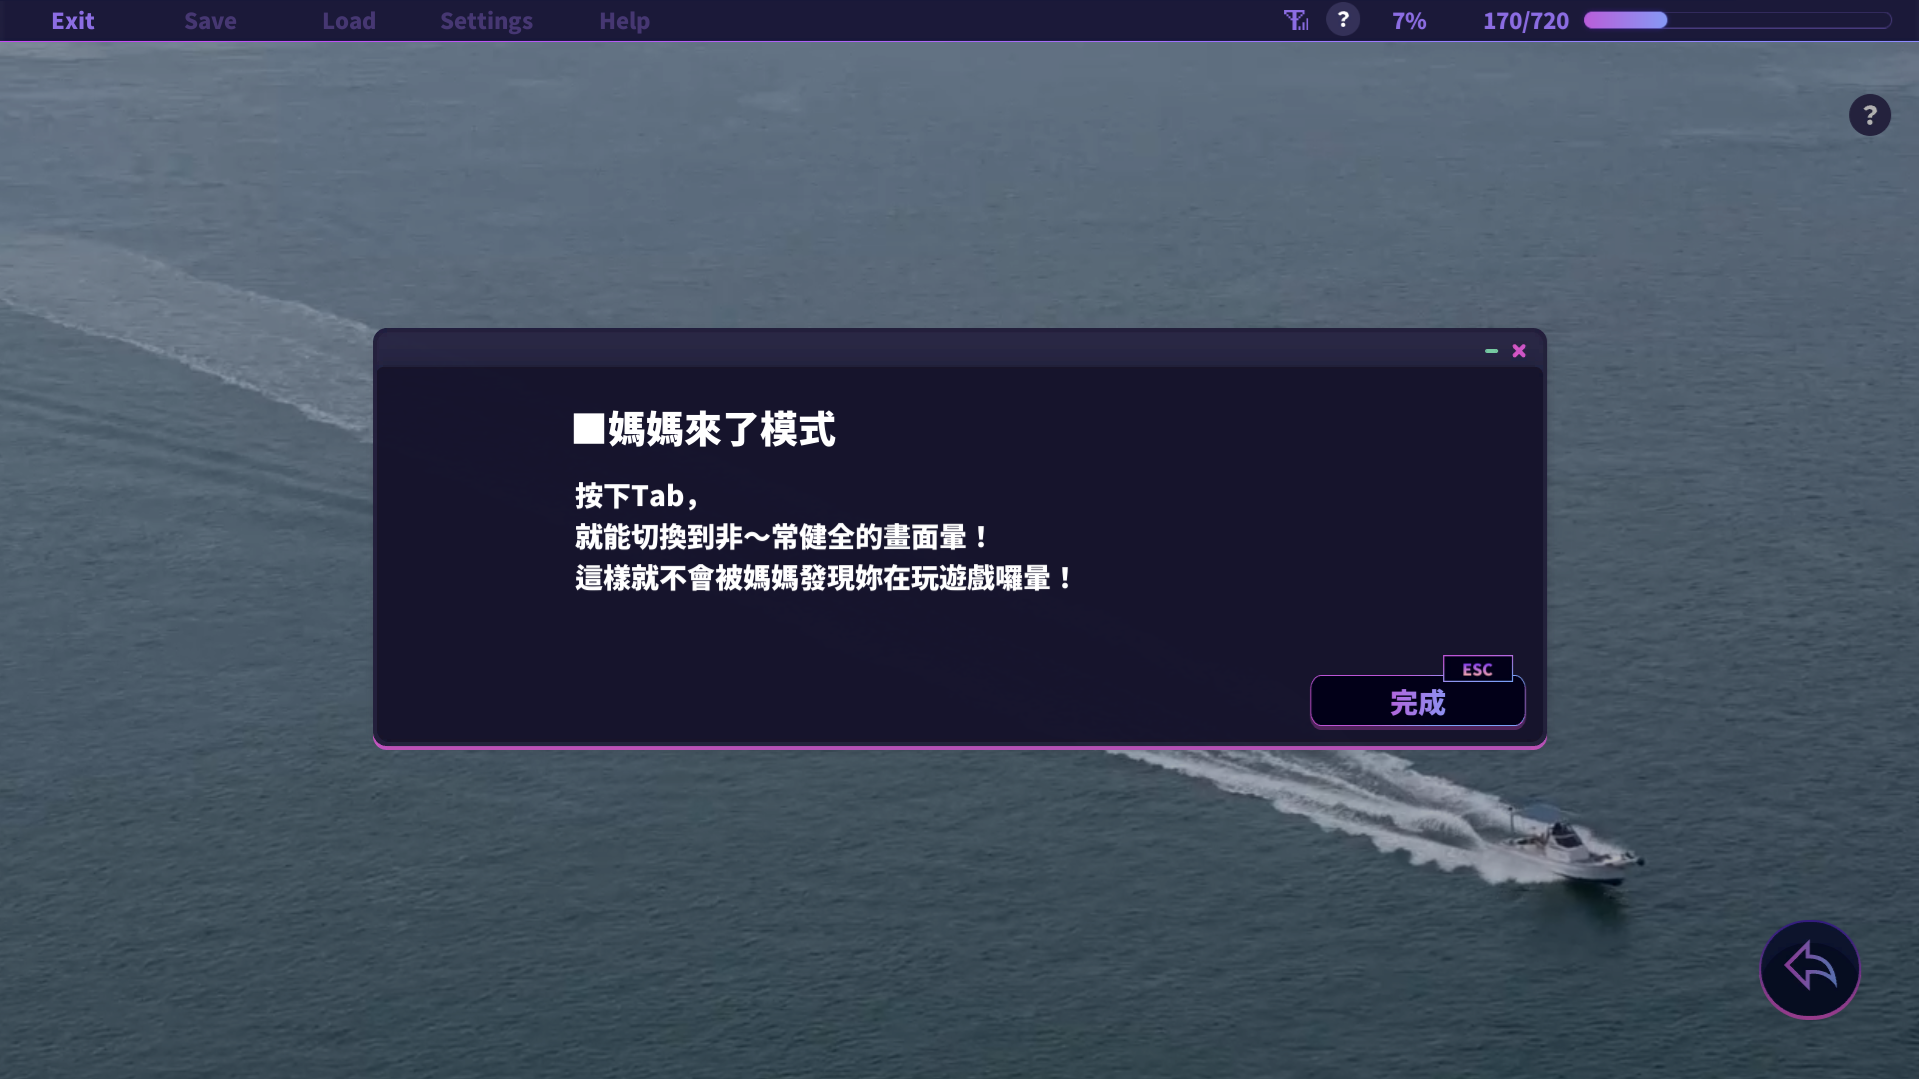1919x1079 pixels.
Task: Open the Settings menu
Action: click(x=486, y=21)
